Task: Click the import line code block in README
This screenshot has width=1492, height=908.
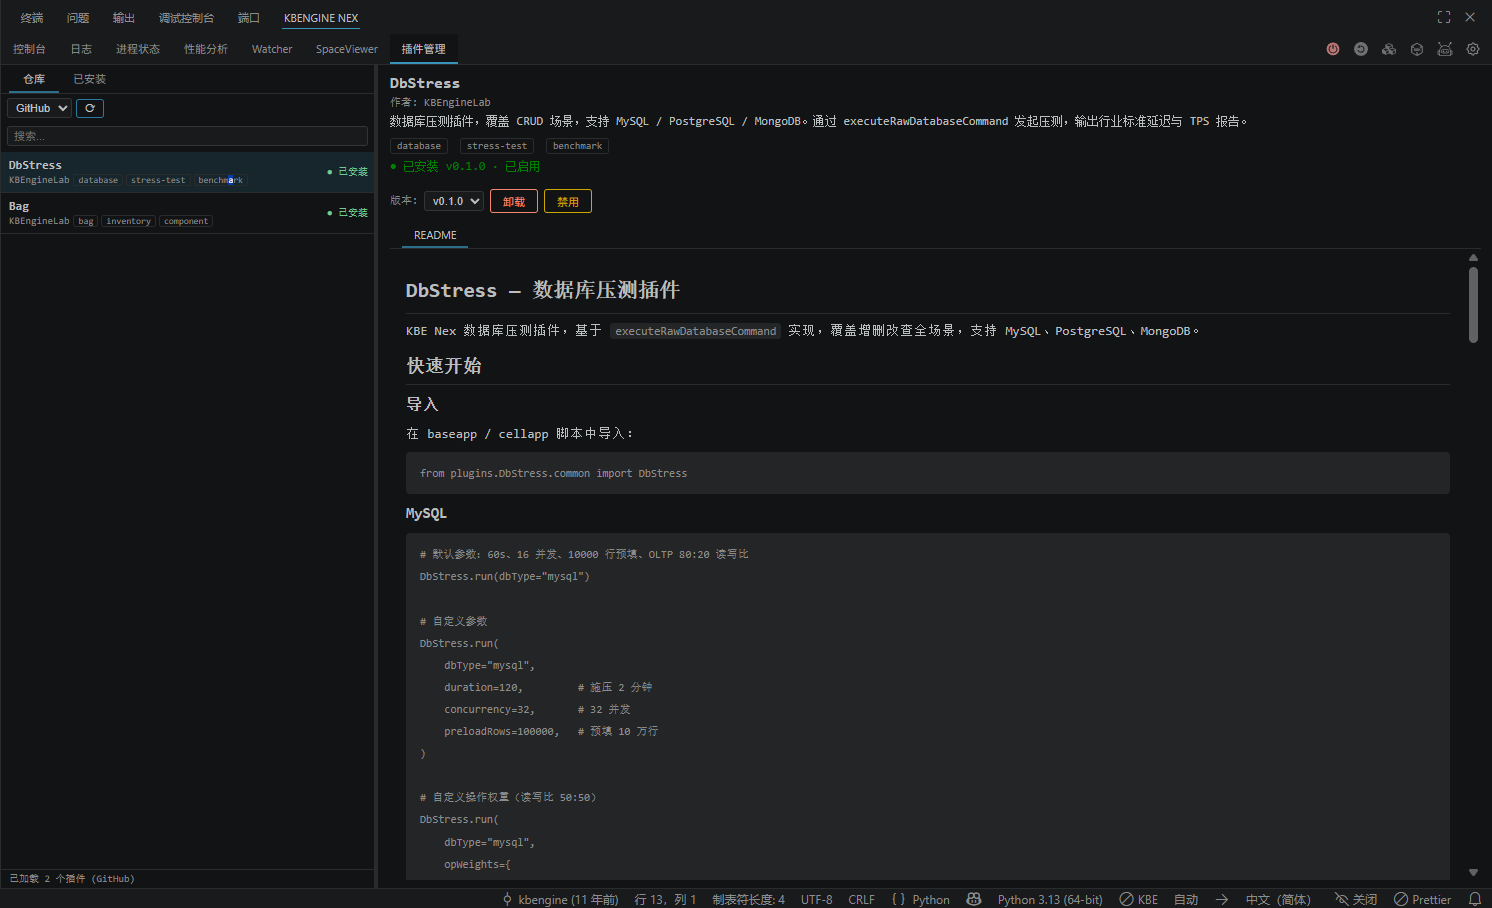Action: coord(928,473)
